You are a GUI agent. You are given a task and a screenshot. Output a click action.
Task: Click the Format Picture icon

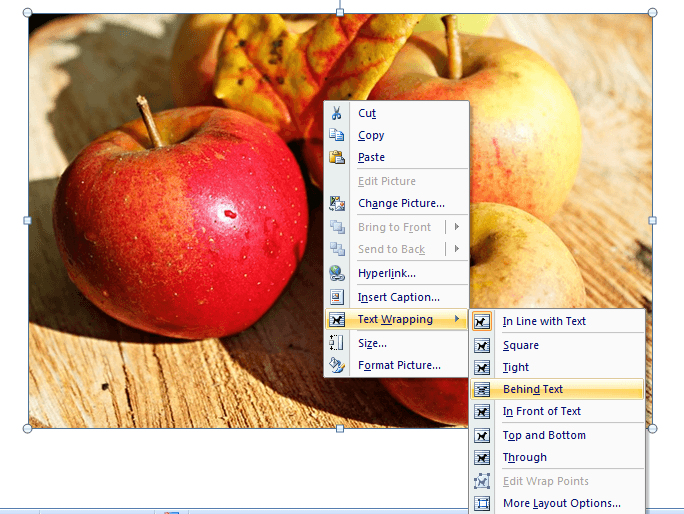coord(337,365)
